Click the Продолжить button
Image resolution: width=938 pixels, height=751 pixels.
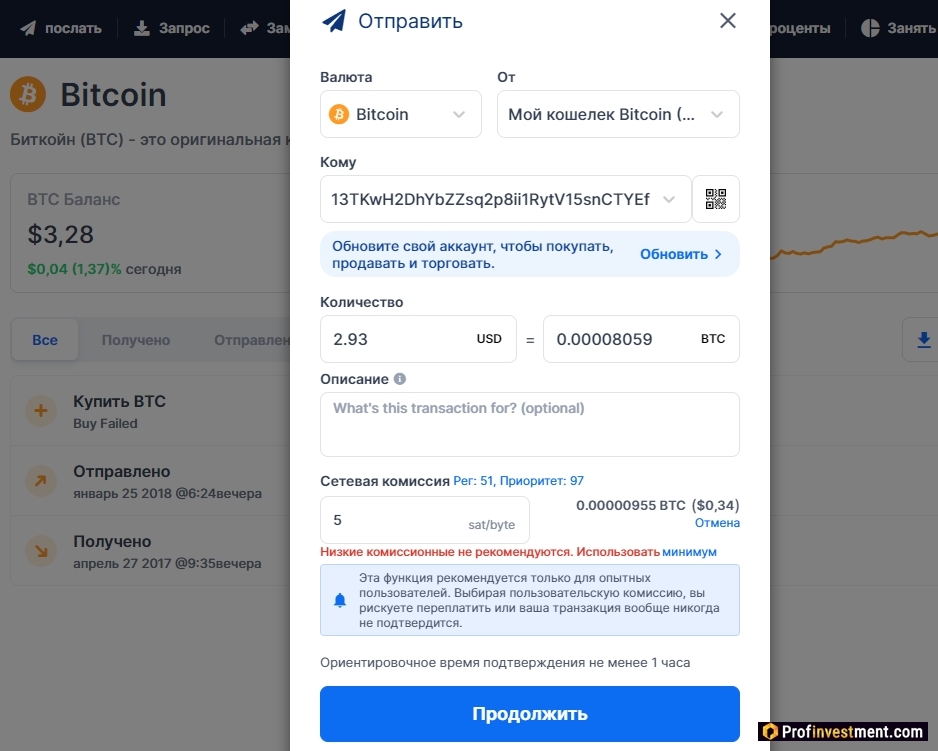coord(529,714)
